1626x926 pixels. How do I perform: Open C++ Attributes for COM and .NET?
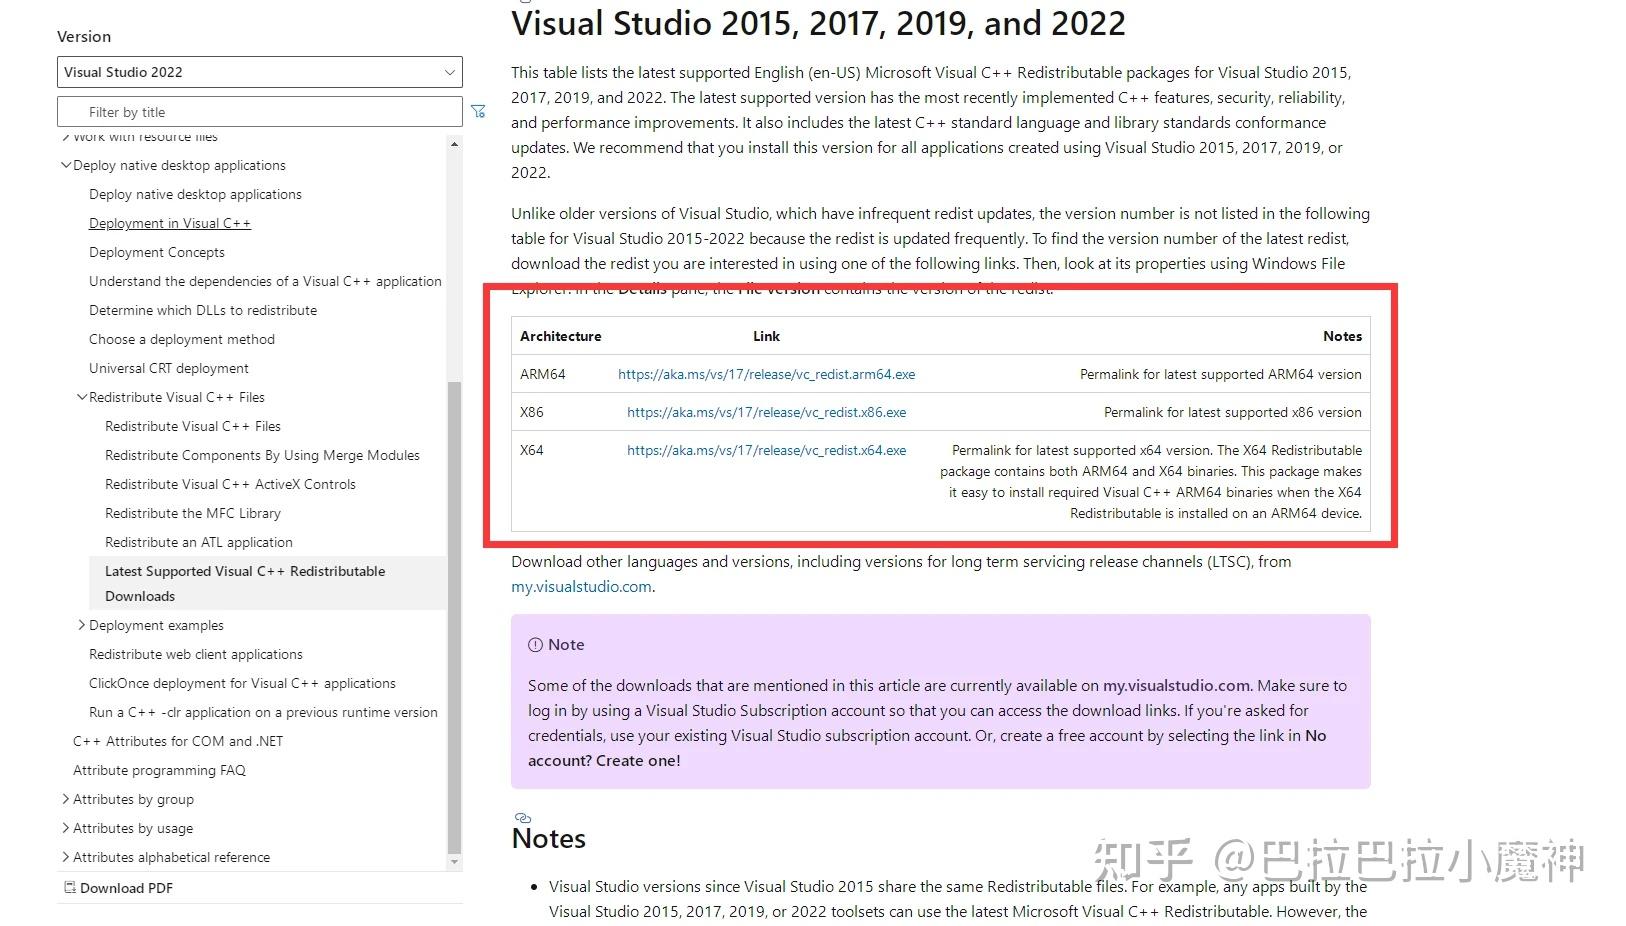(178, 741)
